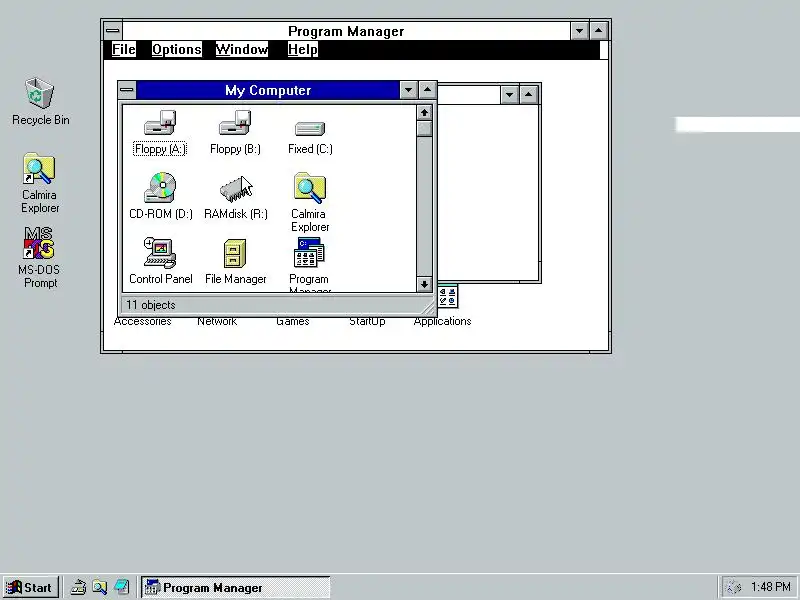This screenshot has width=800, height=600.
Task: Click the Explorer magnifier quick-launch icon in taskbar
Action: coord(99,587)
